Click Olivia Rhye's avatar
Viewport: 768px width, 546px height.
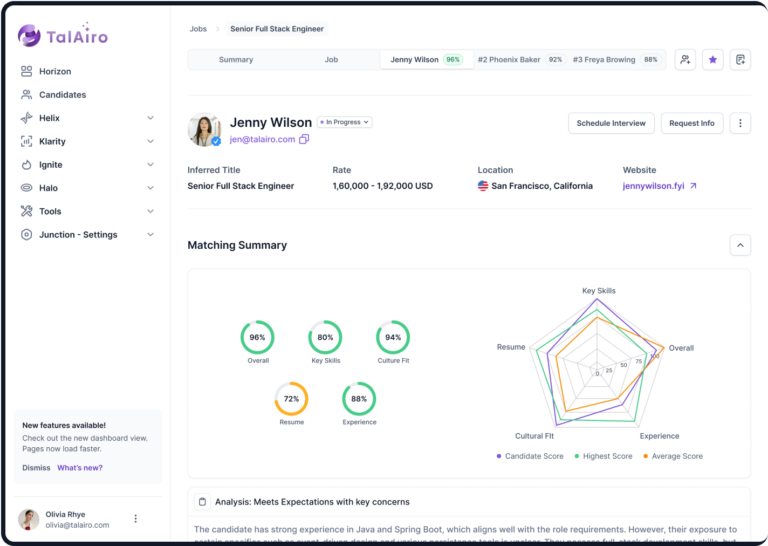pyautogui.click(x=28, y=520)
